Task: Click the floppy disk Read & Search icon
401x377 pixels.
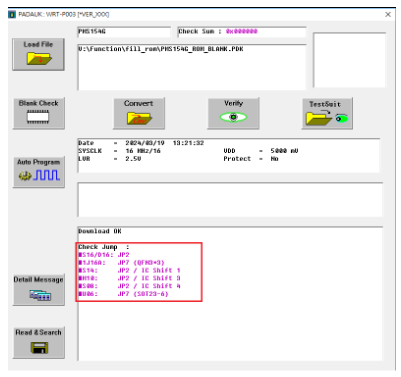Action: tap(39, 348)
